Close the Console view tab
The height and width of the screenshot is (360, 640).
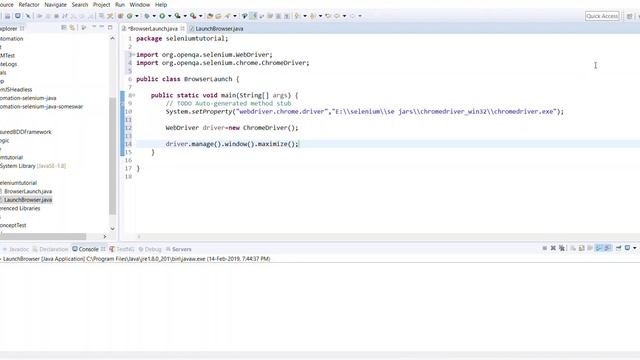(103, 249)
